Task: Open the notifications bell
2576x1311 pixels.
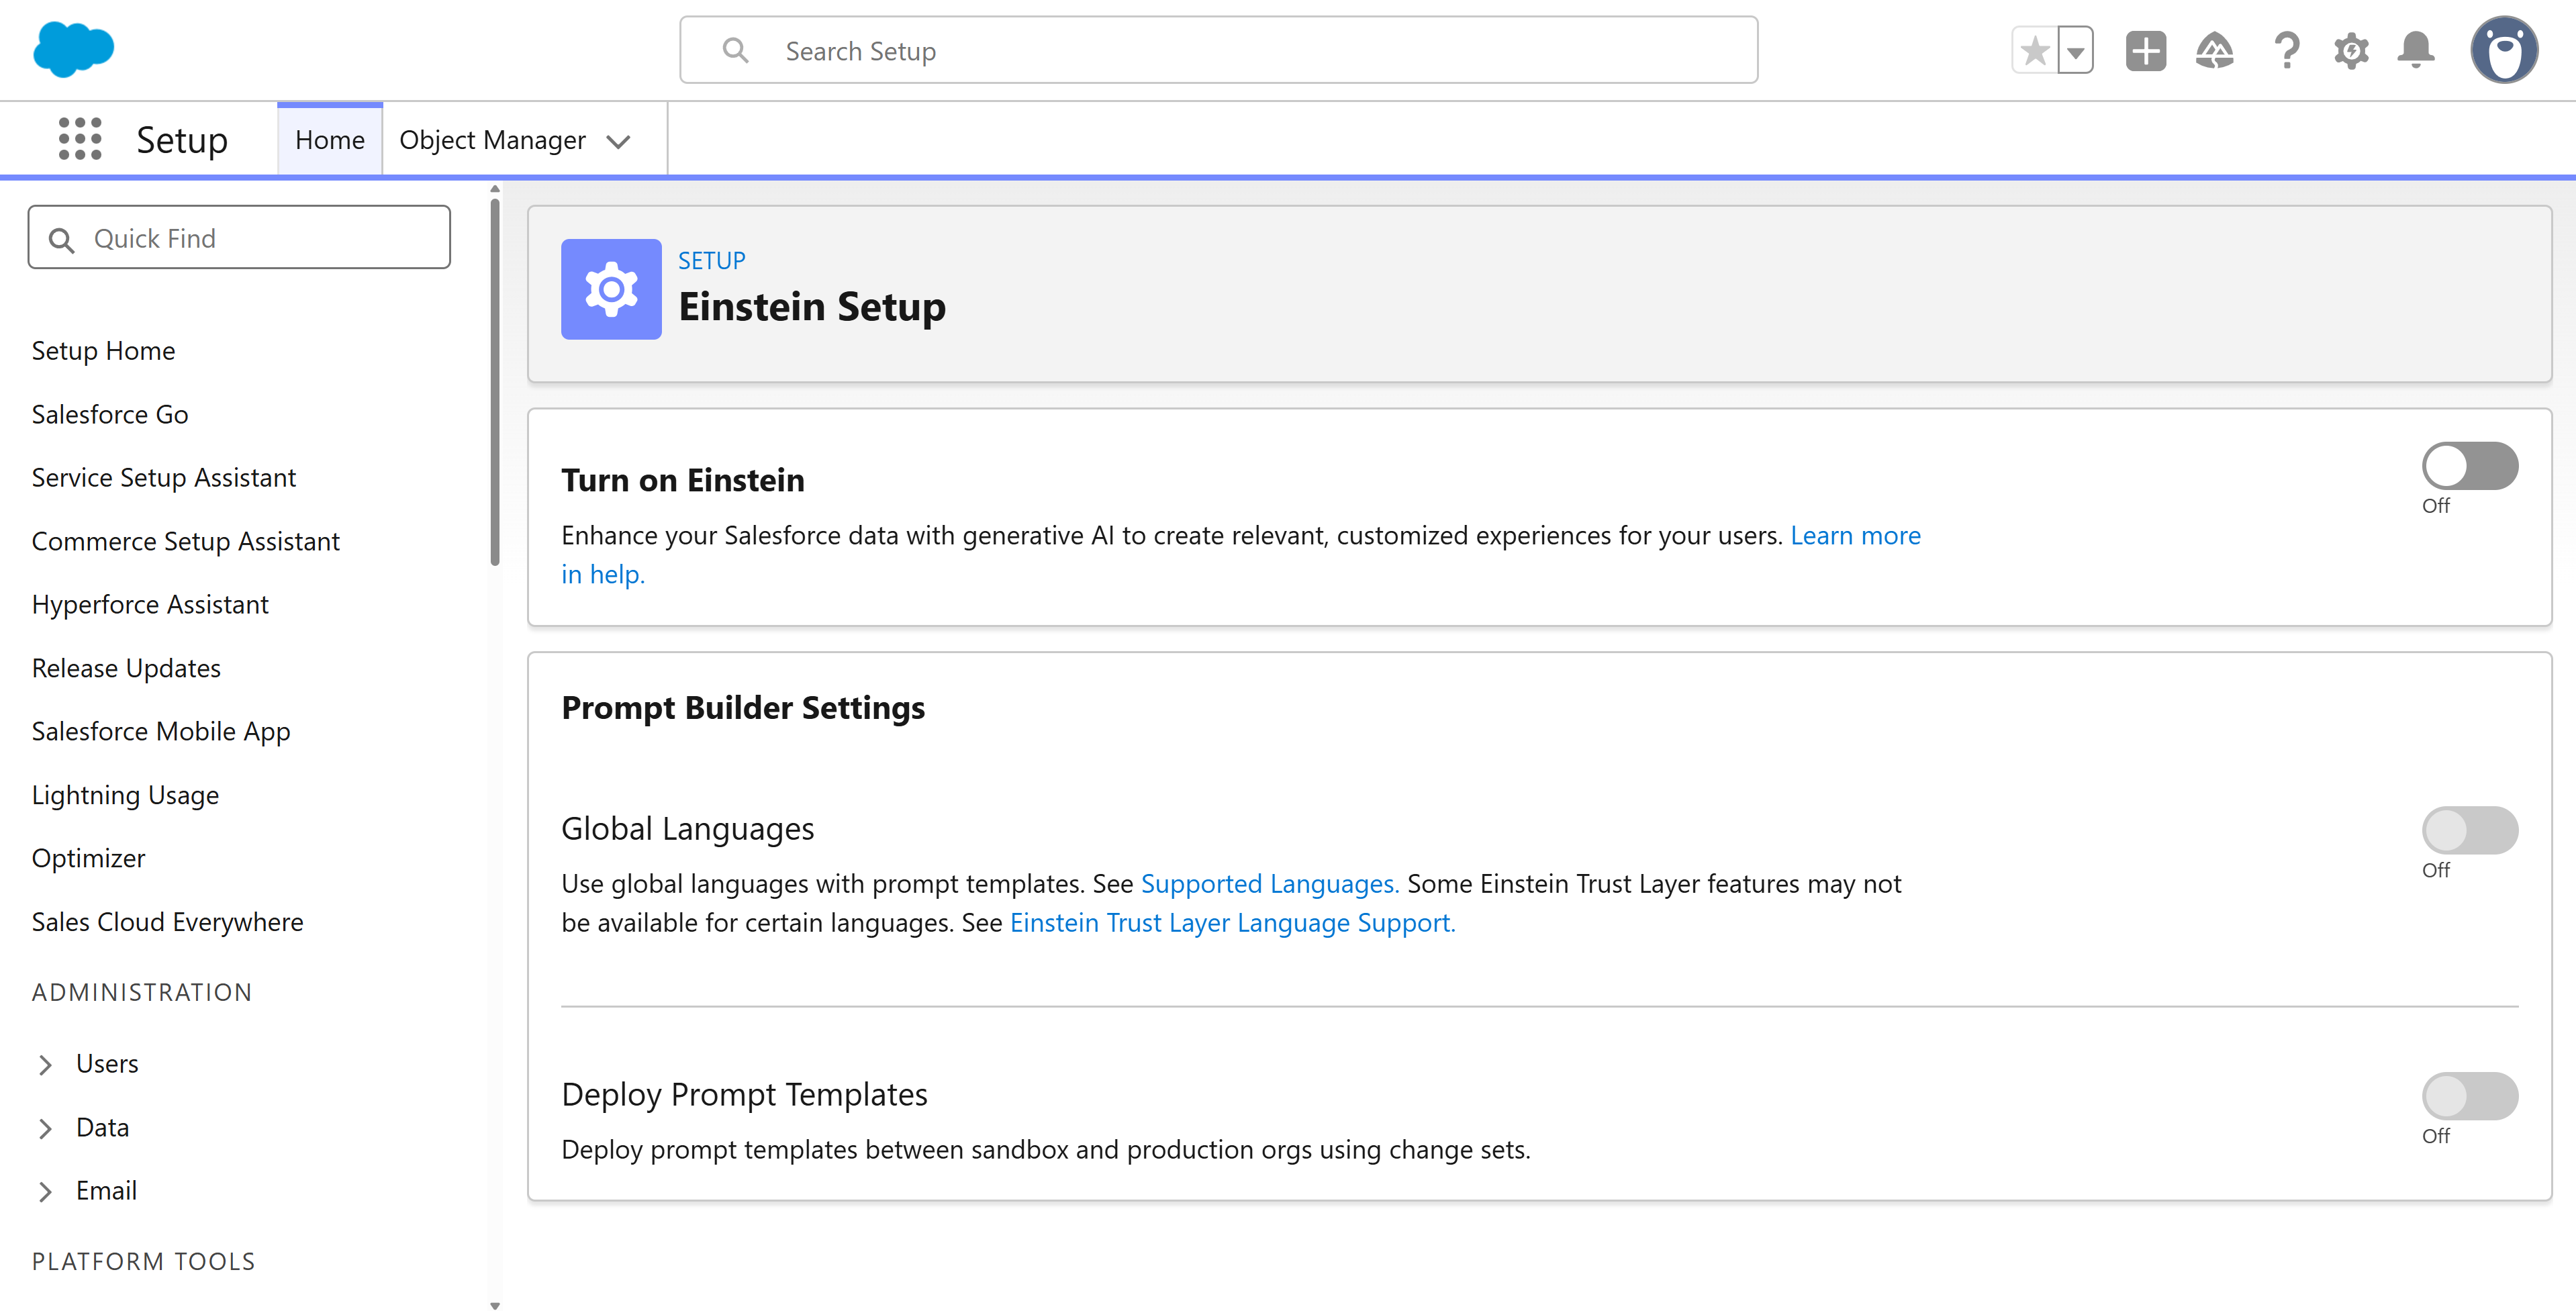Action: [2415, 50]
